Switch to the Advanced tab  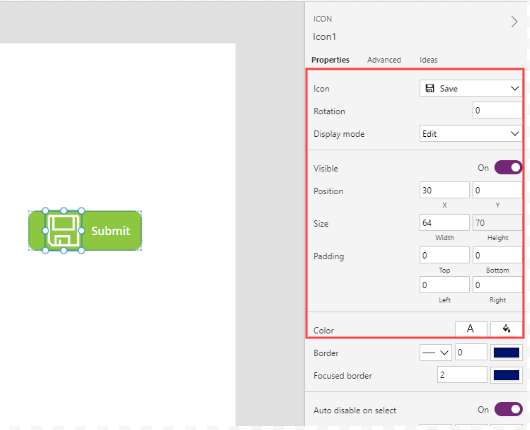click(x=384, y=60)
